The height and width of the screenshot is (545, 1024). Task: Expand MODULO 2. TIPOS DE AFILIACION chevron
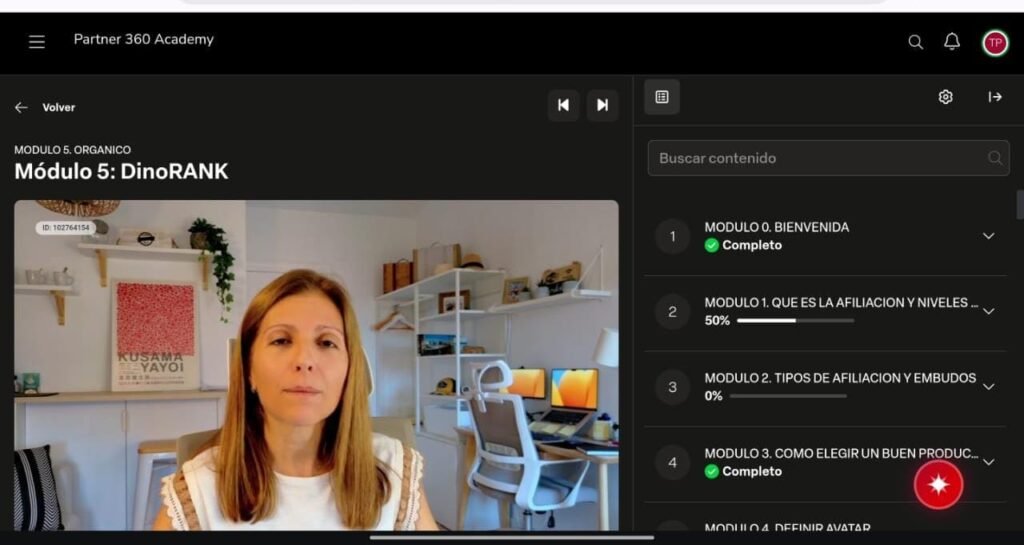tap(989, 386)
